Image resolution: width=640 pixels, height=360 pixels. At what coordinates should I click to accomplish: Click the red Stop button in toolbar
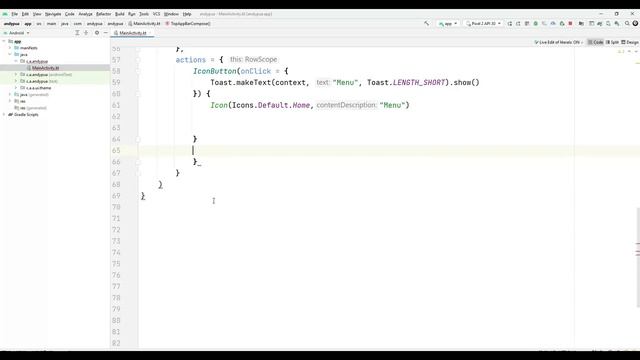coord(570,24)
